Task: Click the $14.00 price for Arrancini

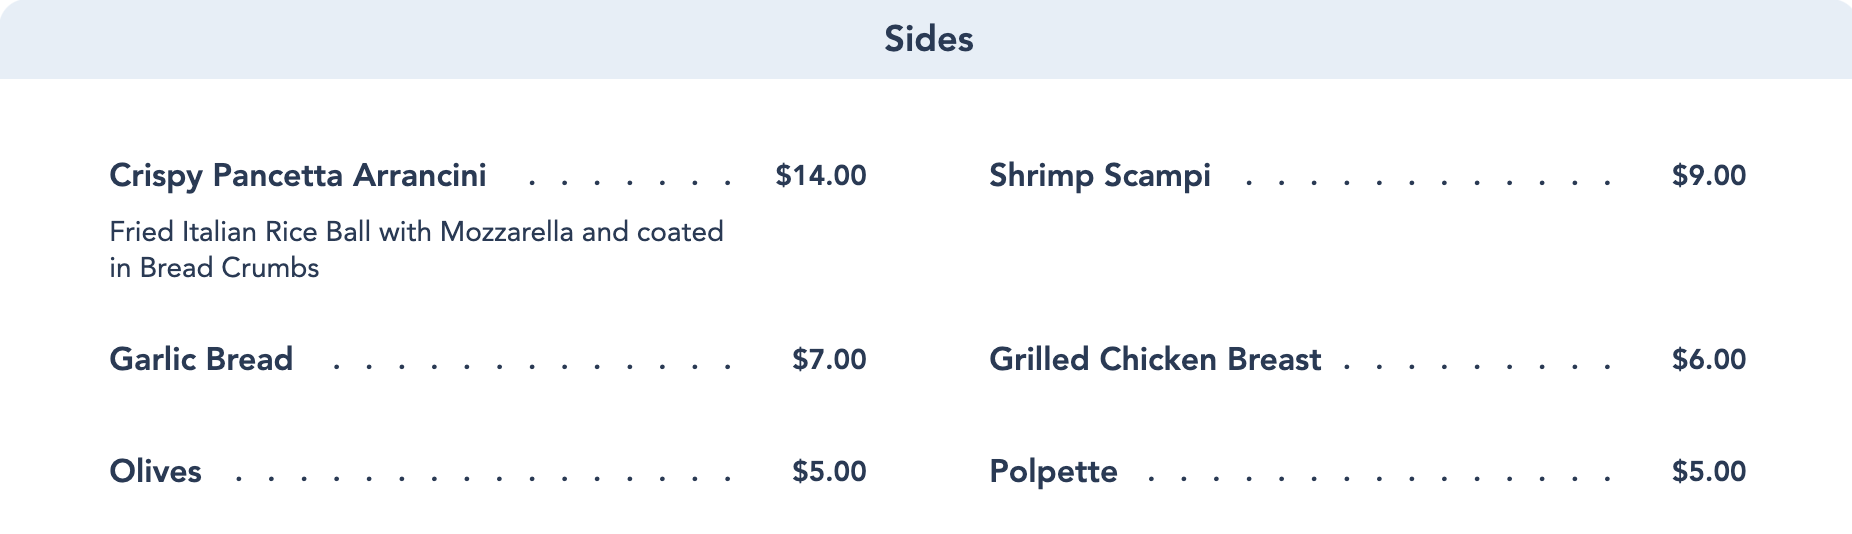Action: pos(820,176)
